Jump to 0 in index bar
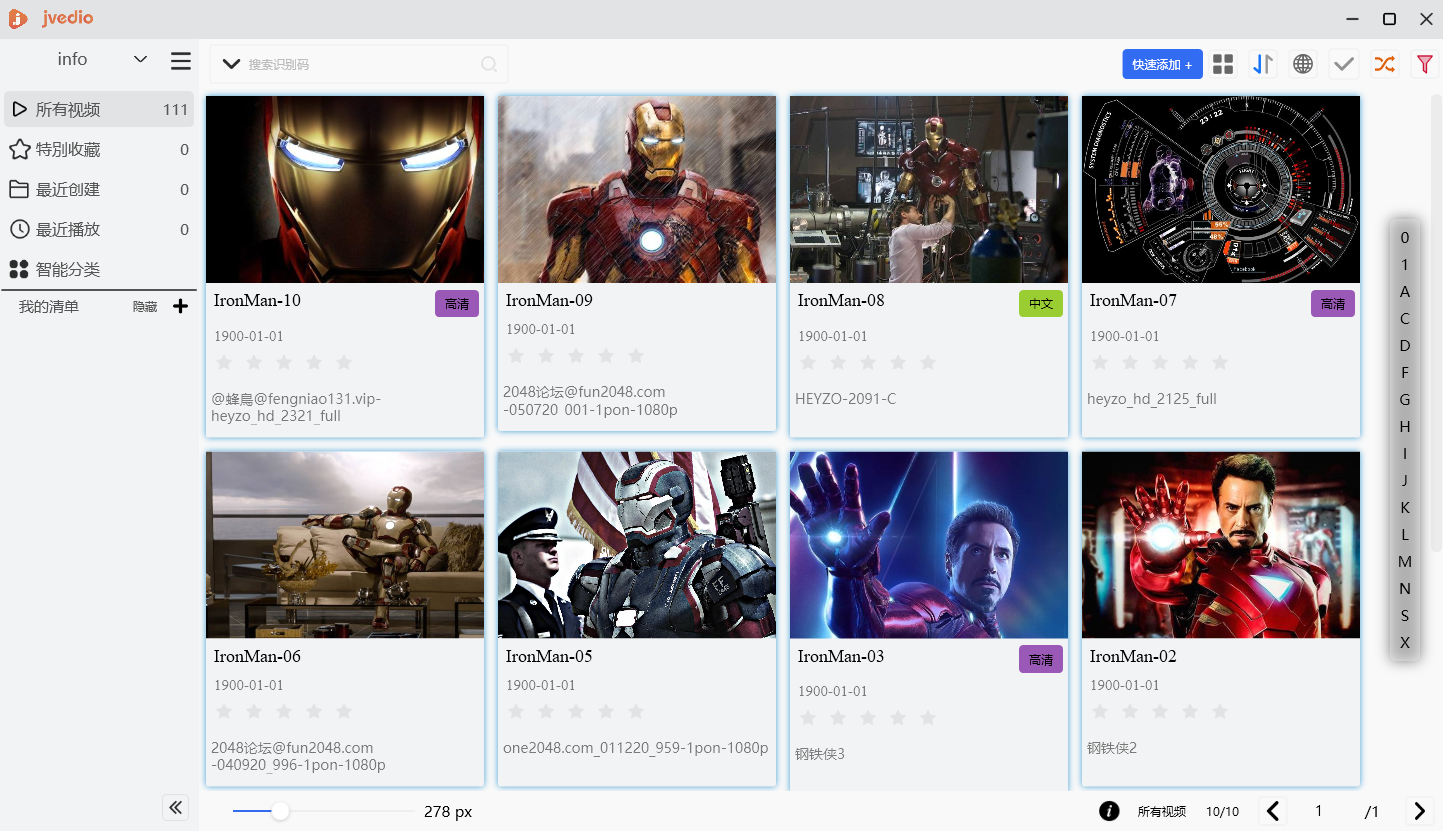Image resolution: width=1443 pixels, height=831 pixels. 1405,238
